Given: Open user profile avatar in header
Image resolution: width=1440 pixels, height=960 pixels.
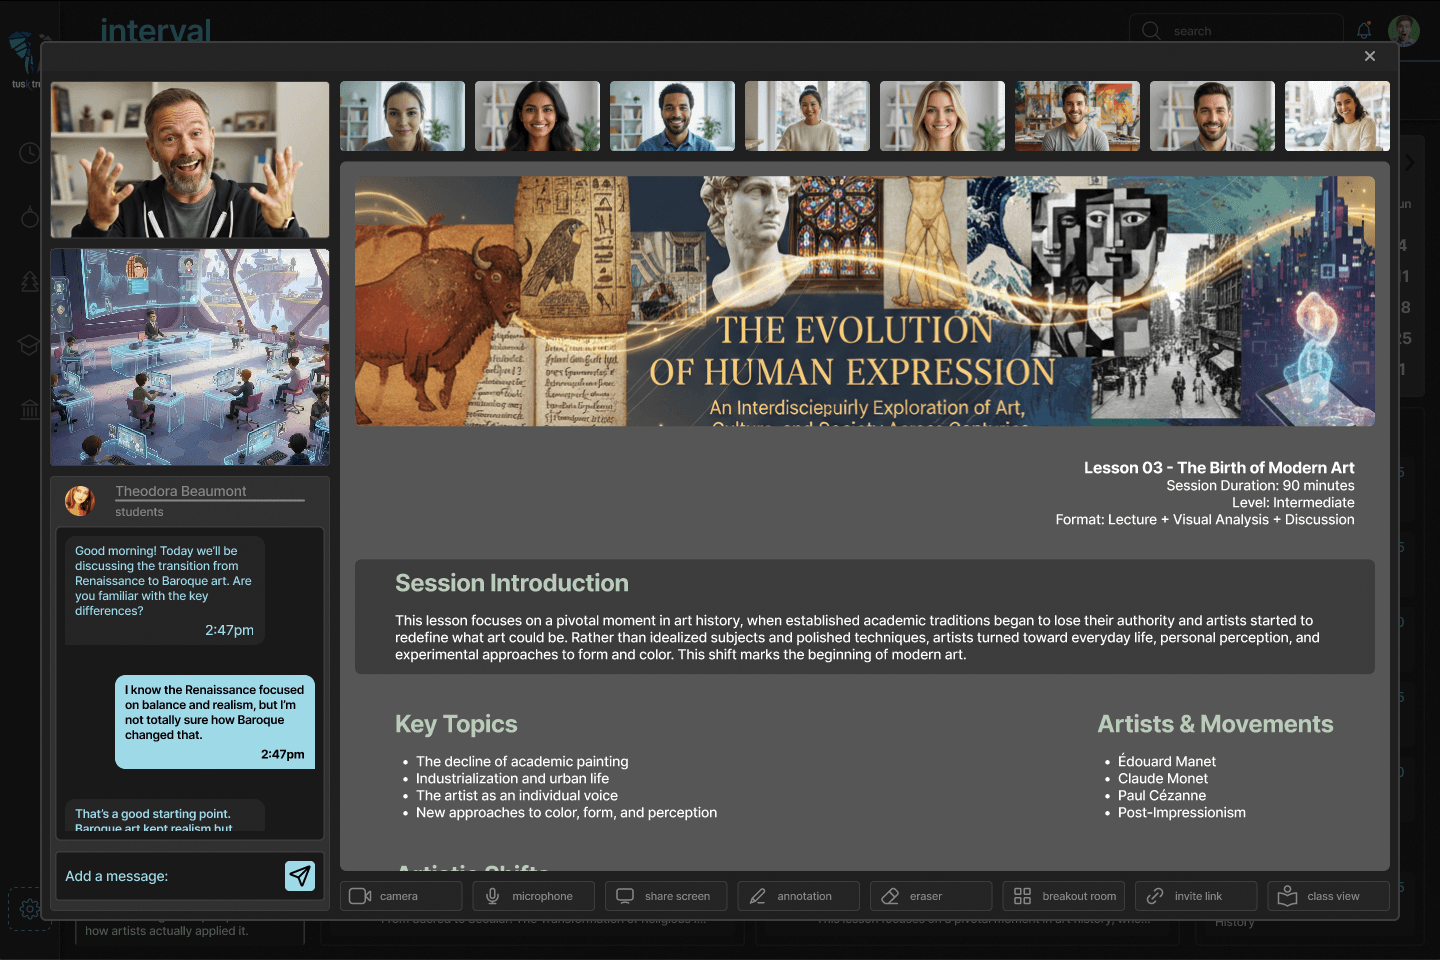Looking at the screenshot, I should [x=1404, y=31].
